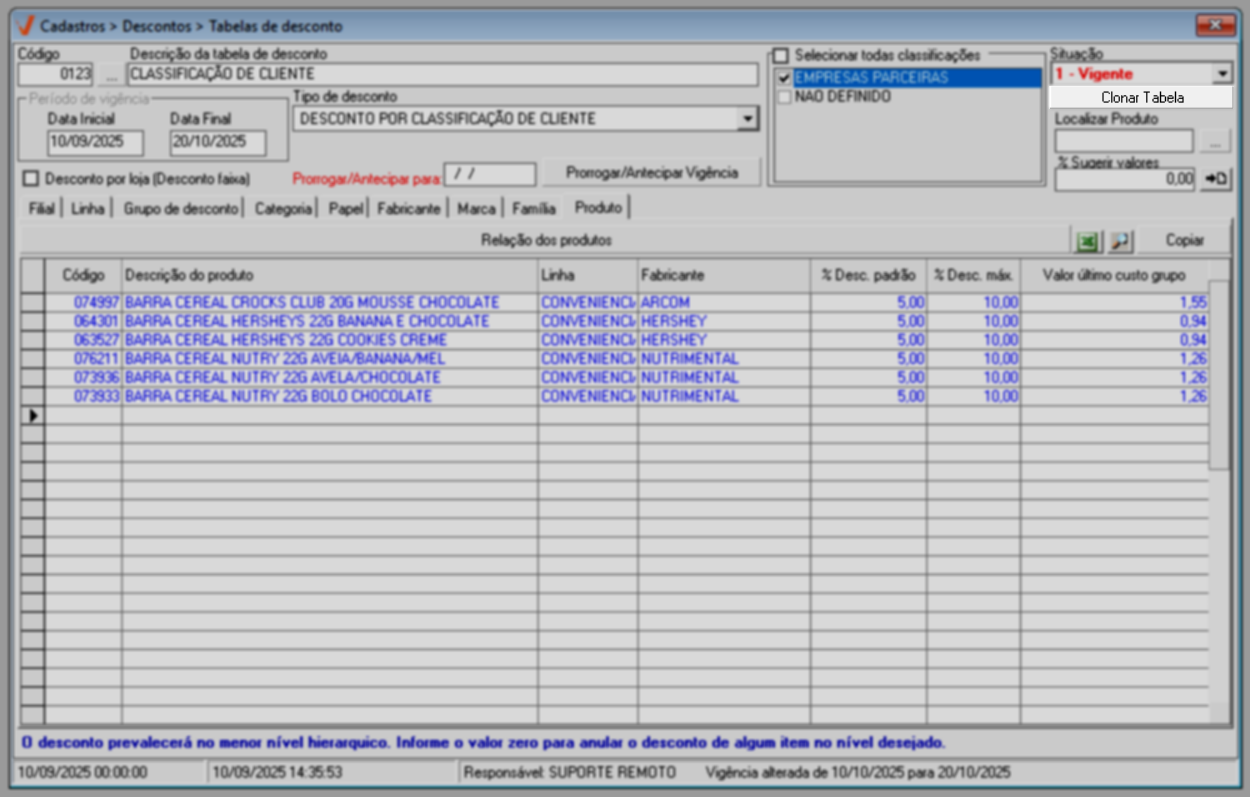
Task: Click the Código input field
Action: [56, 74]
